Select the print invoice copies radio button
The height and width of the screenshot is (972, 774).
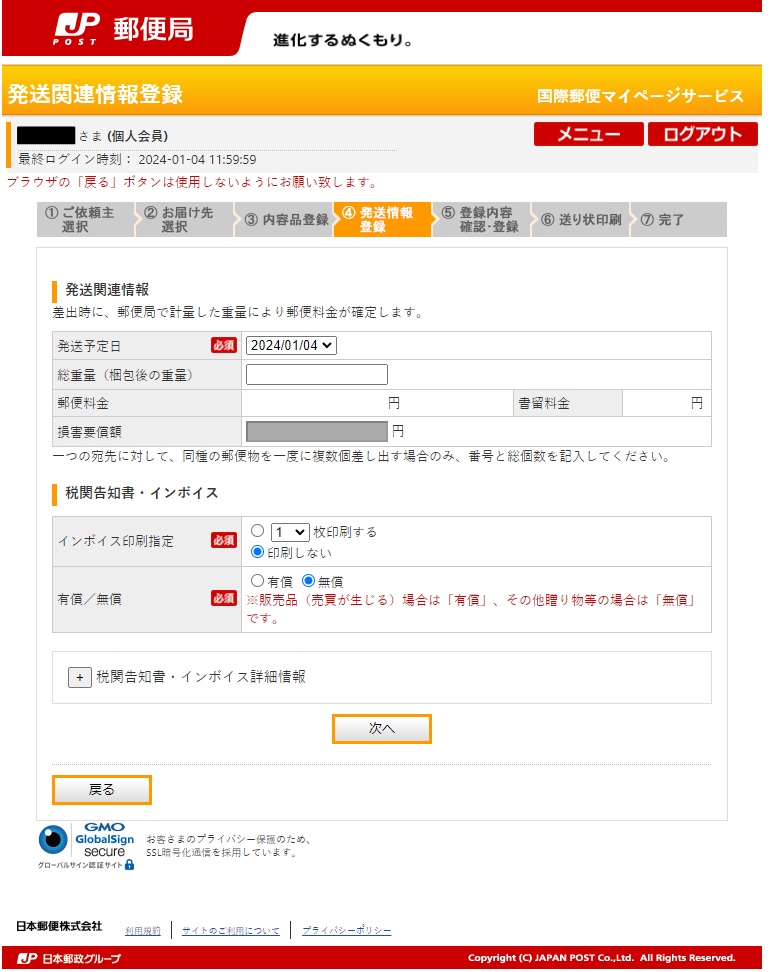258,532
